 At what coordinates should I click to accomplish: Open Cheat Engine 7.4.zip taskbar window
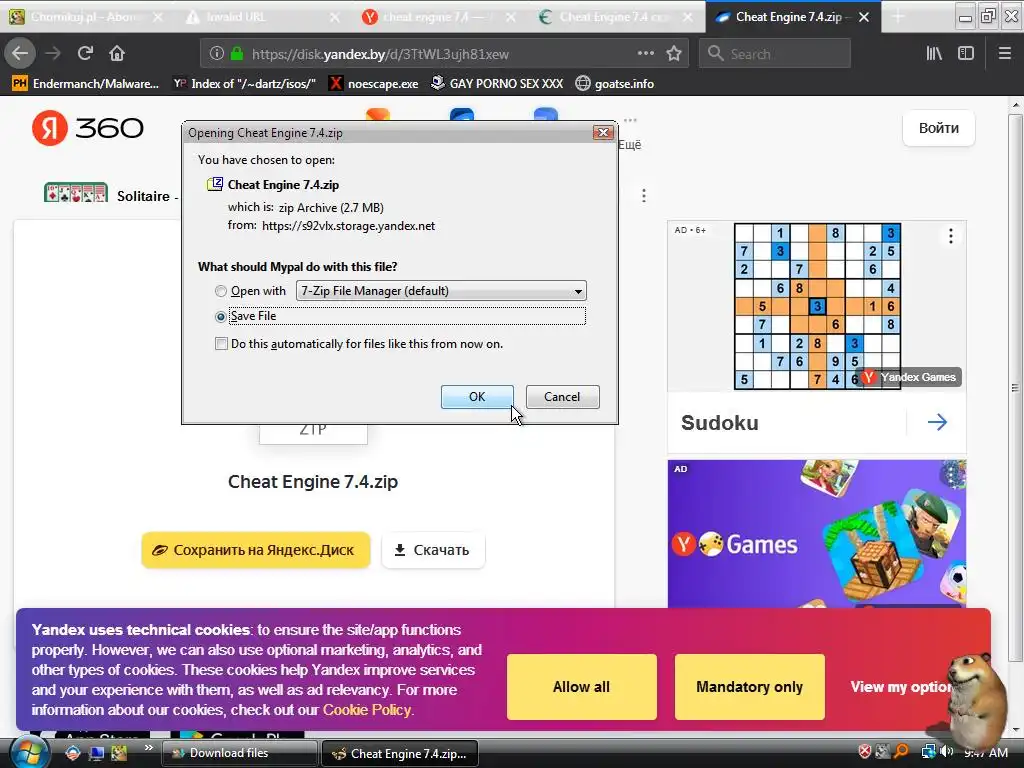tap(400, 753)
